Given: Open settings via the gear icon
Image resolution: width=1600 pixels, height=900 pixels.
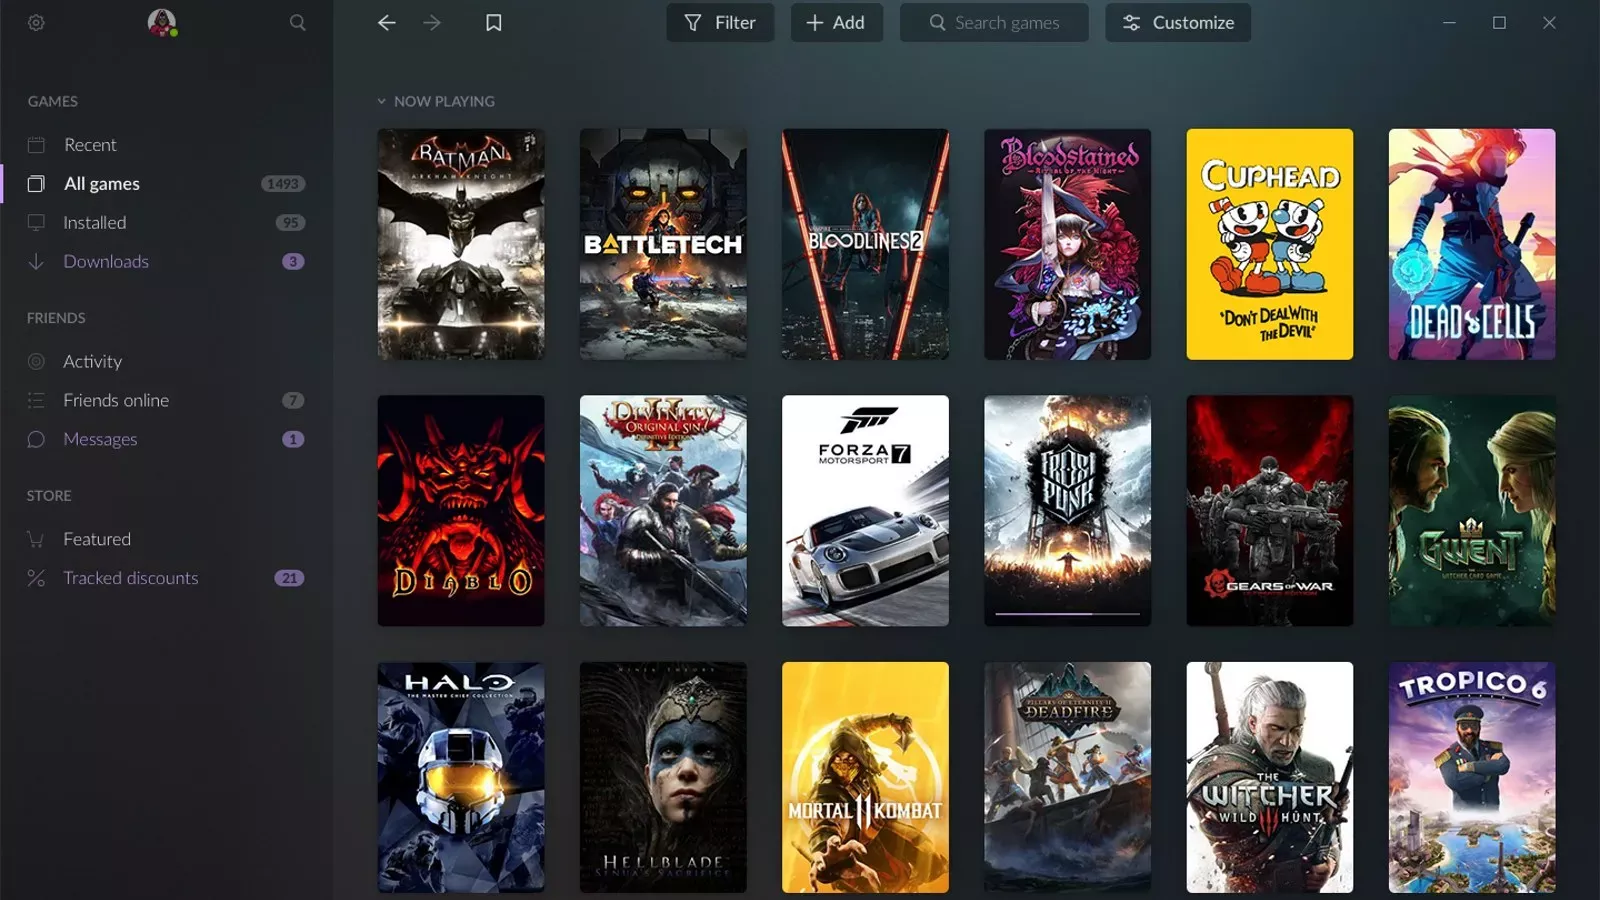Looking at the screenshot, I should pos(36,22).
